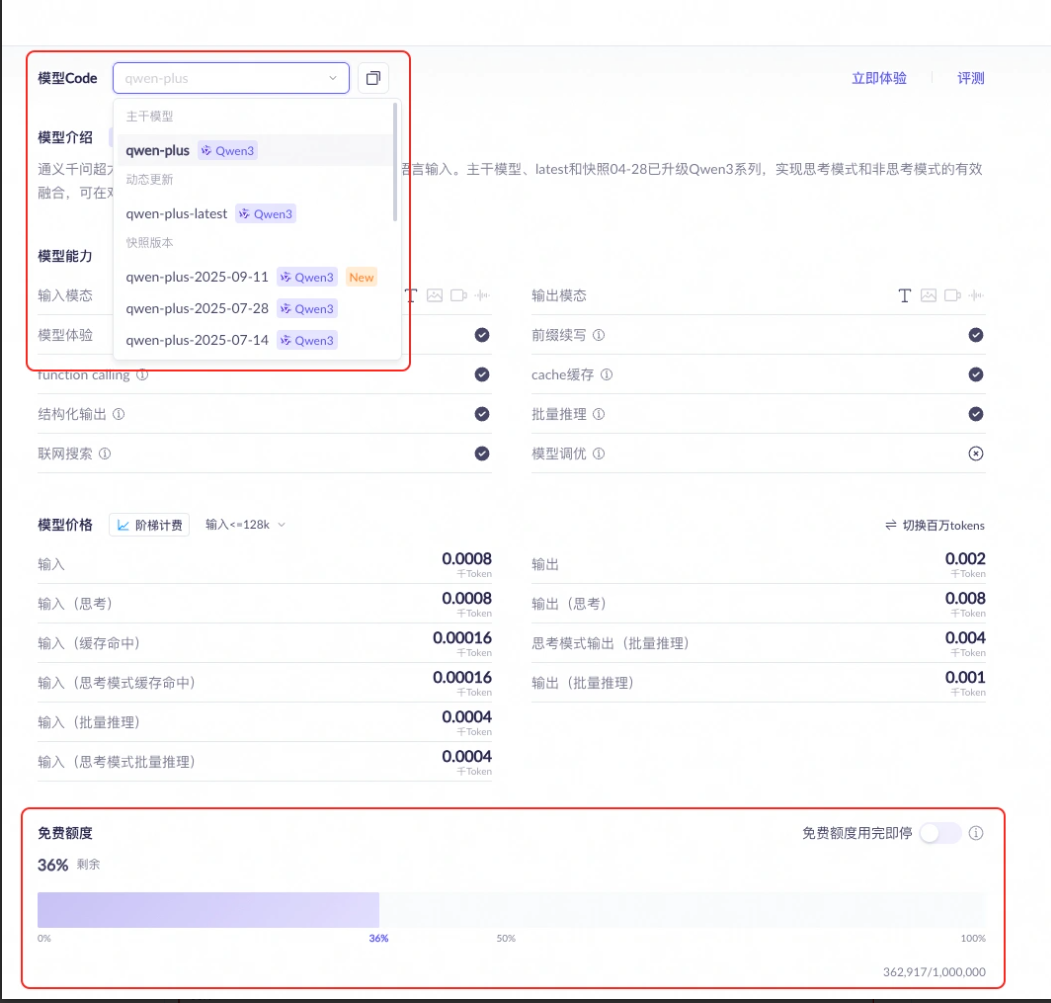Click the audio modality icon under 输入模态
The width and height of the screenshot is (1051, 1003).
point(483,296)
